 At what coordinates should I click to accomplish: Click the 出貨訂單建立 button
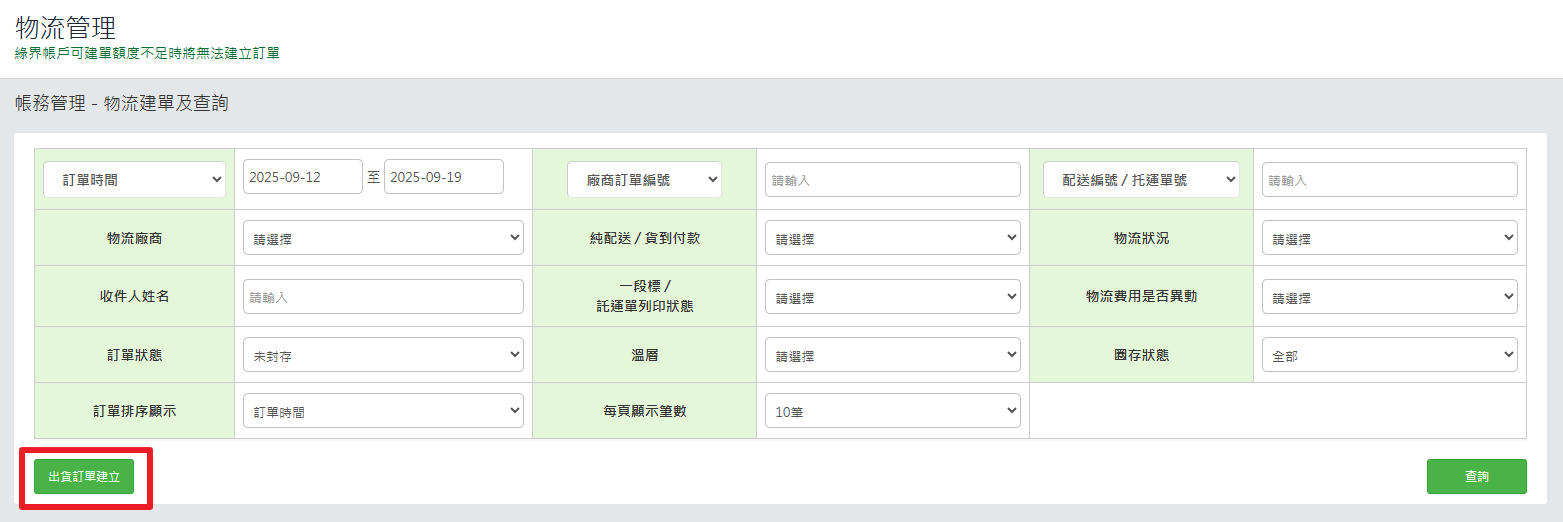(84, 477)
